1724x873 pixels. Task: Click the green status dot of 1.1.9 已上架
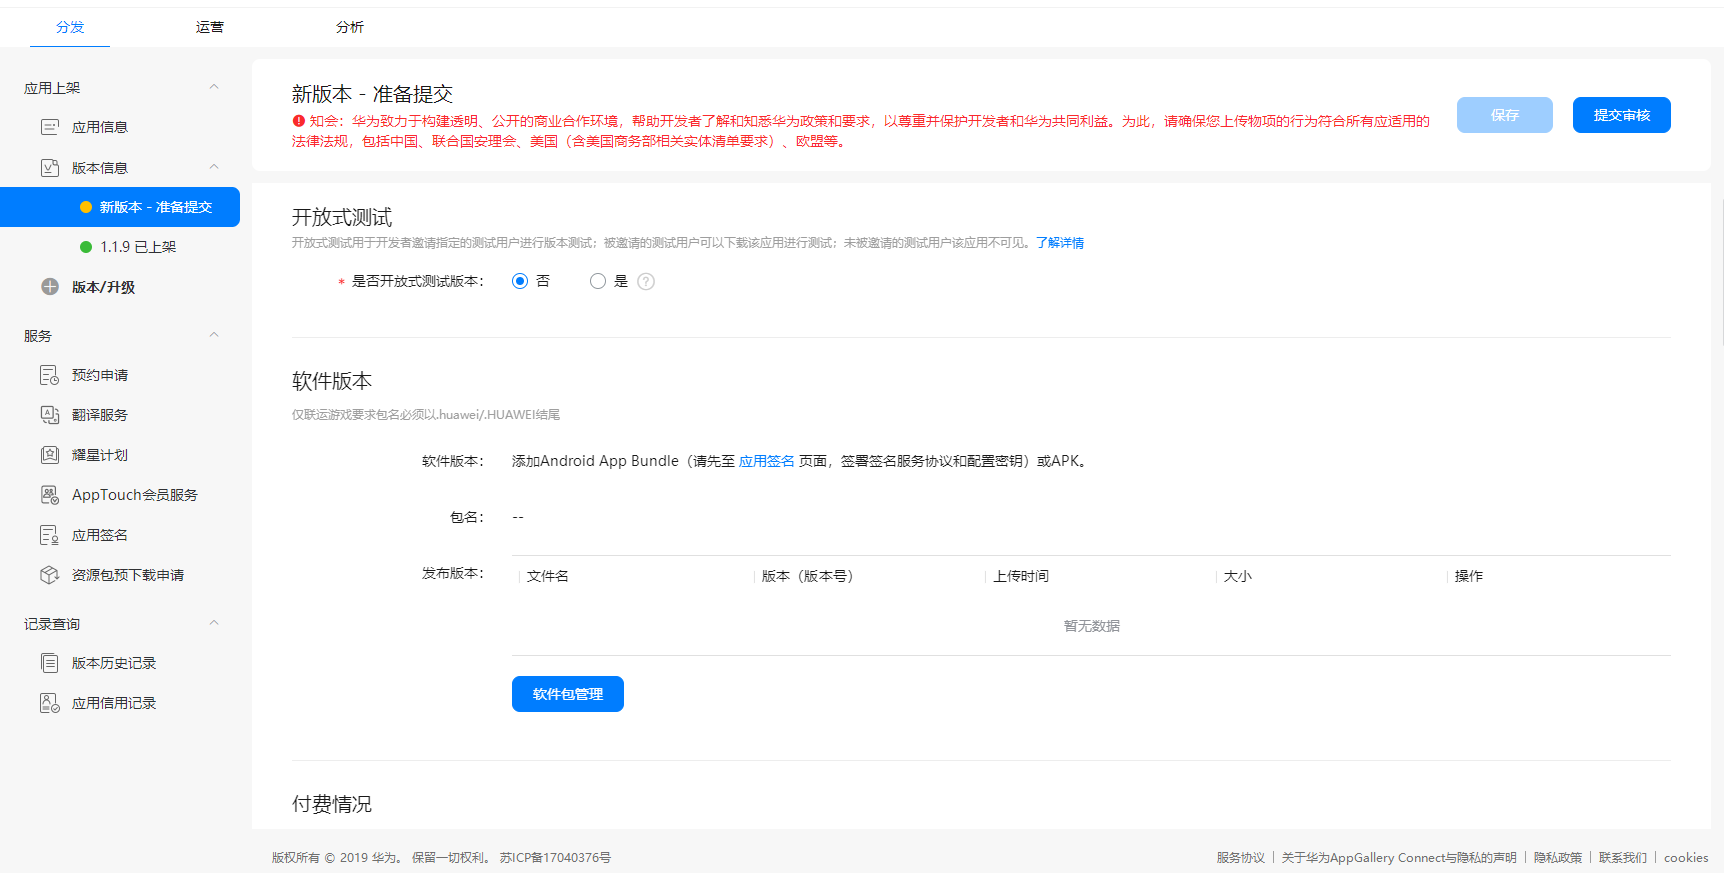pos(86,247)
